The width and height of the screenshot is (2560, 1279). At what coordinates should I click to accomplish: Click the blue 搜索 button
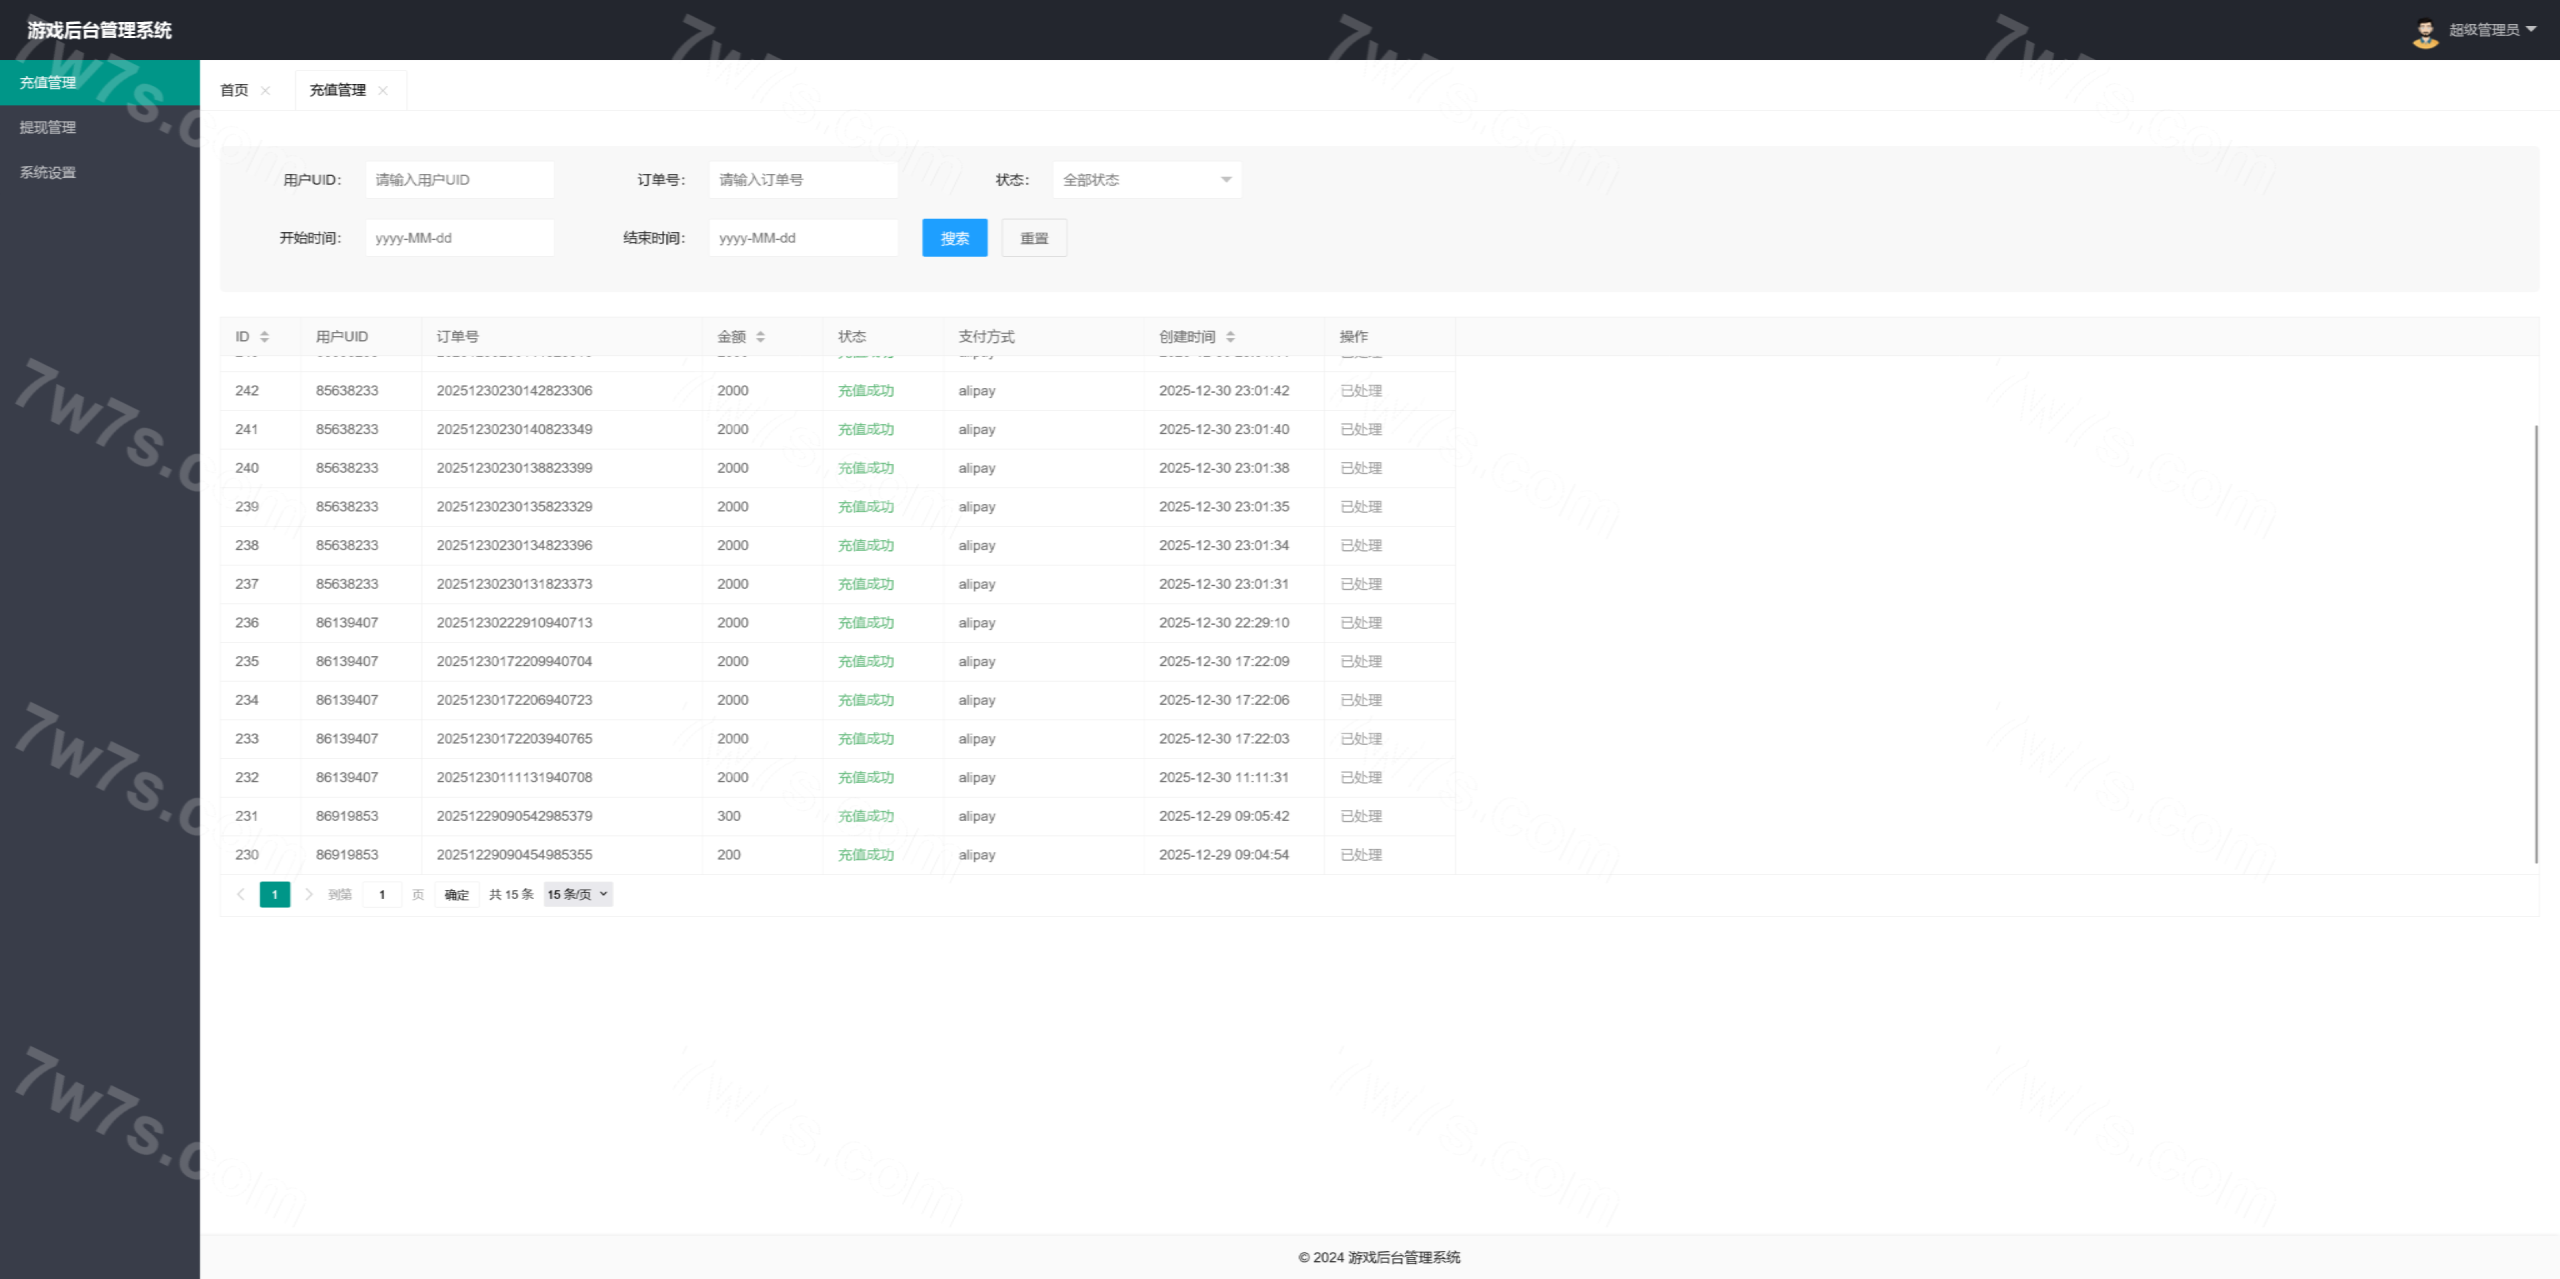point(954,238)
